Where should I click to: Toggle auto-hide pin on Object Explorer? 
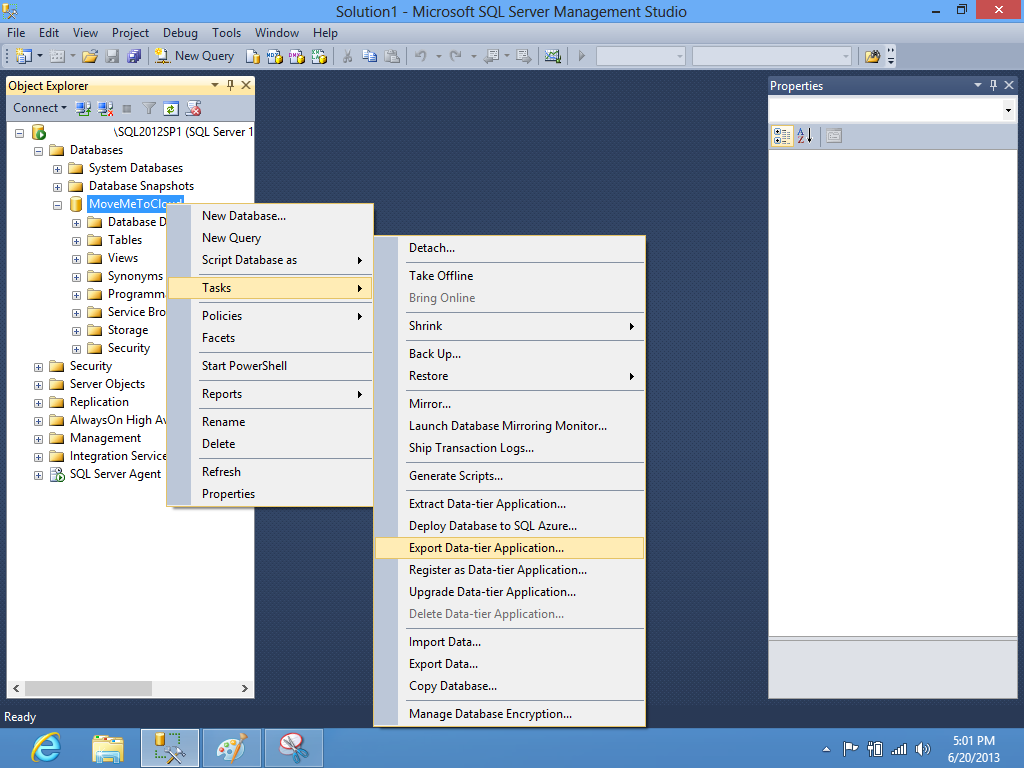[231, 86]
